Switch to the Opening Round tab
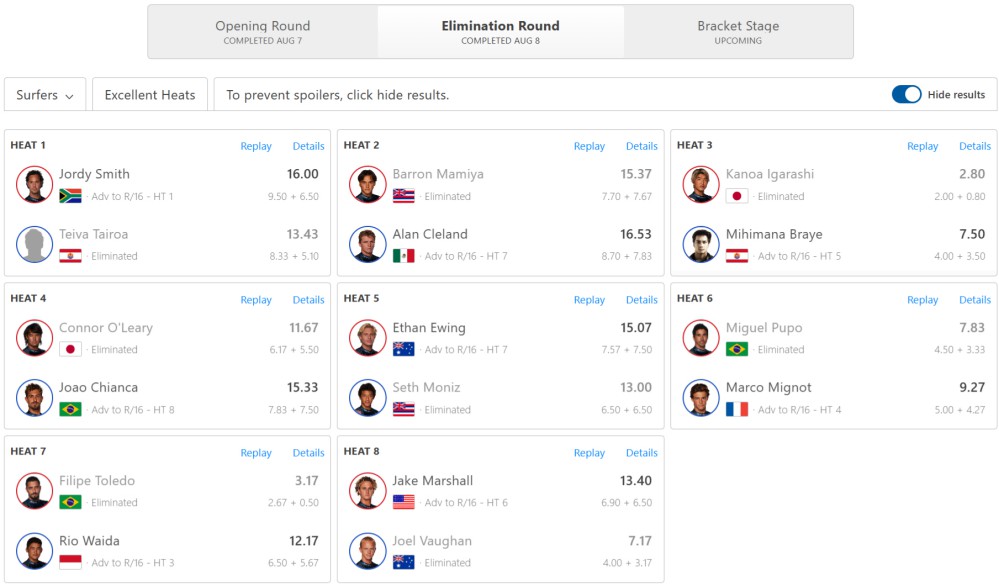Image resolution: width=999 pixels, height=586 pixels. point(262,32)
